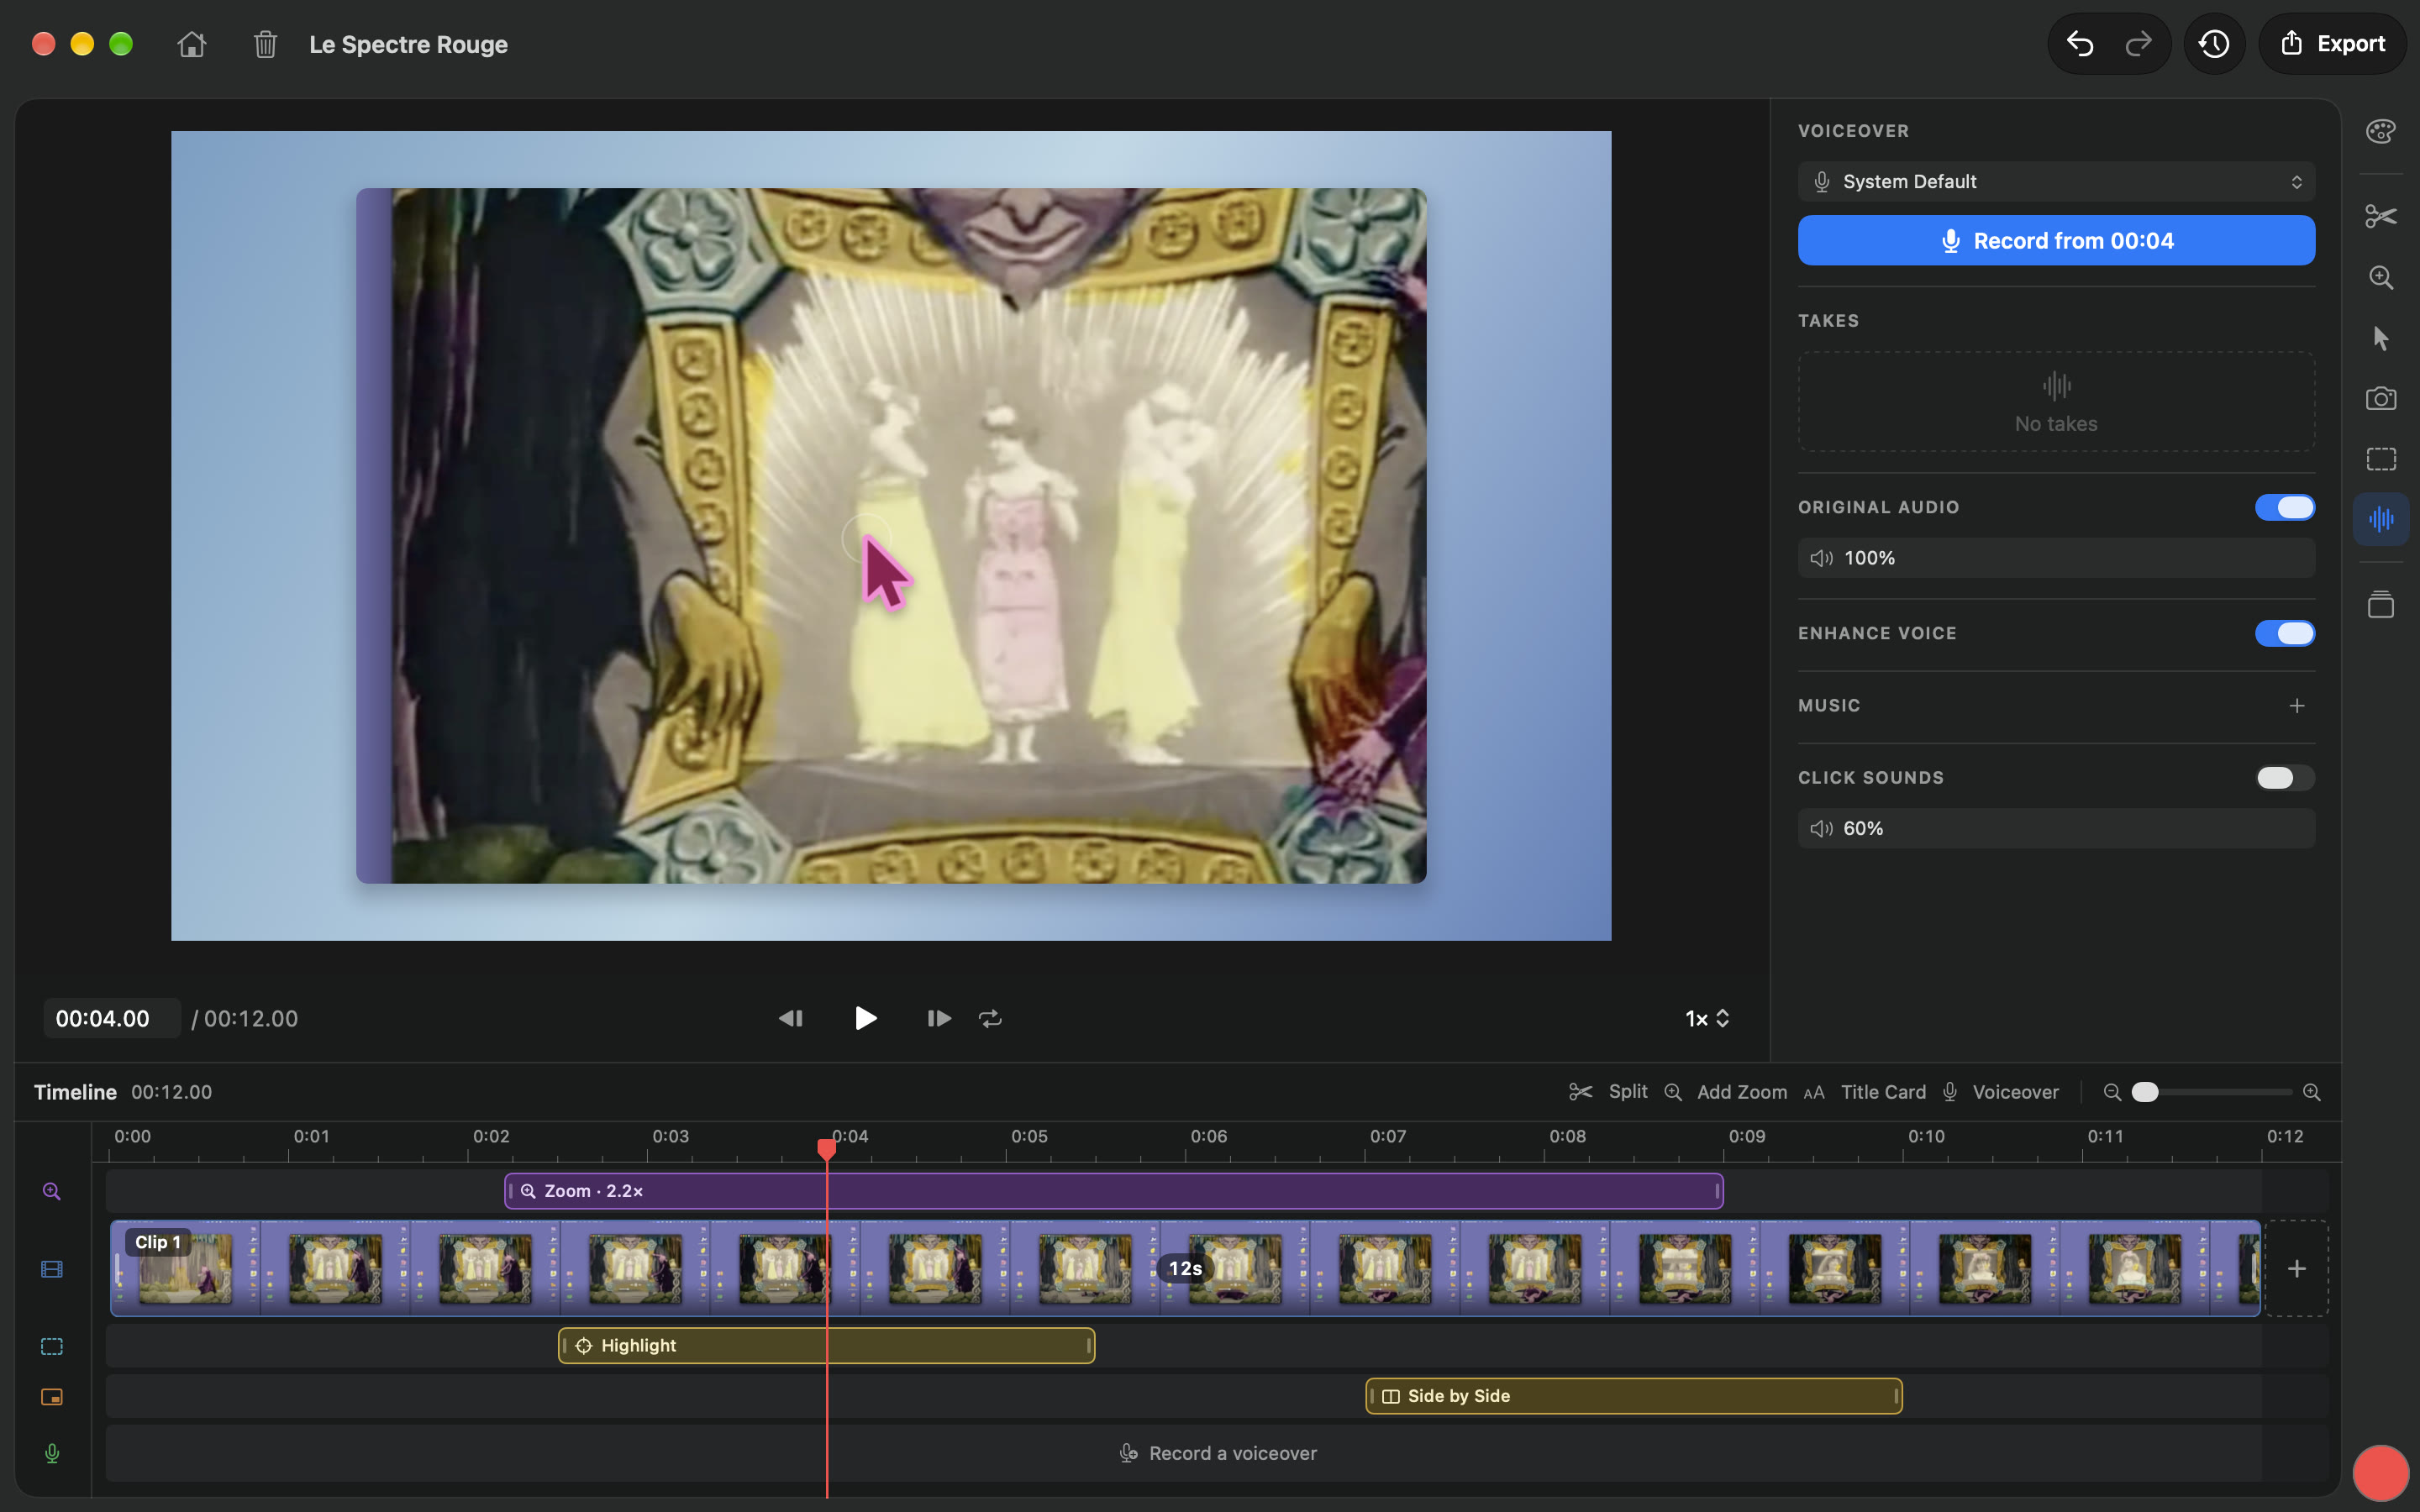This screenshot has height=1512, width=2420.
Task: Undo the last action
Action: (x=2080, y=44)
